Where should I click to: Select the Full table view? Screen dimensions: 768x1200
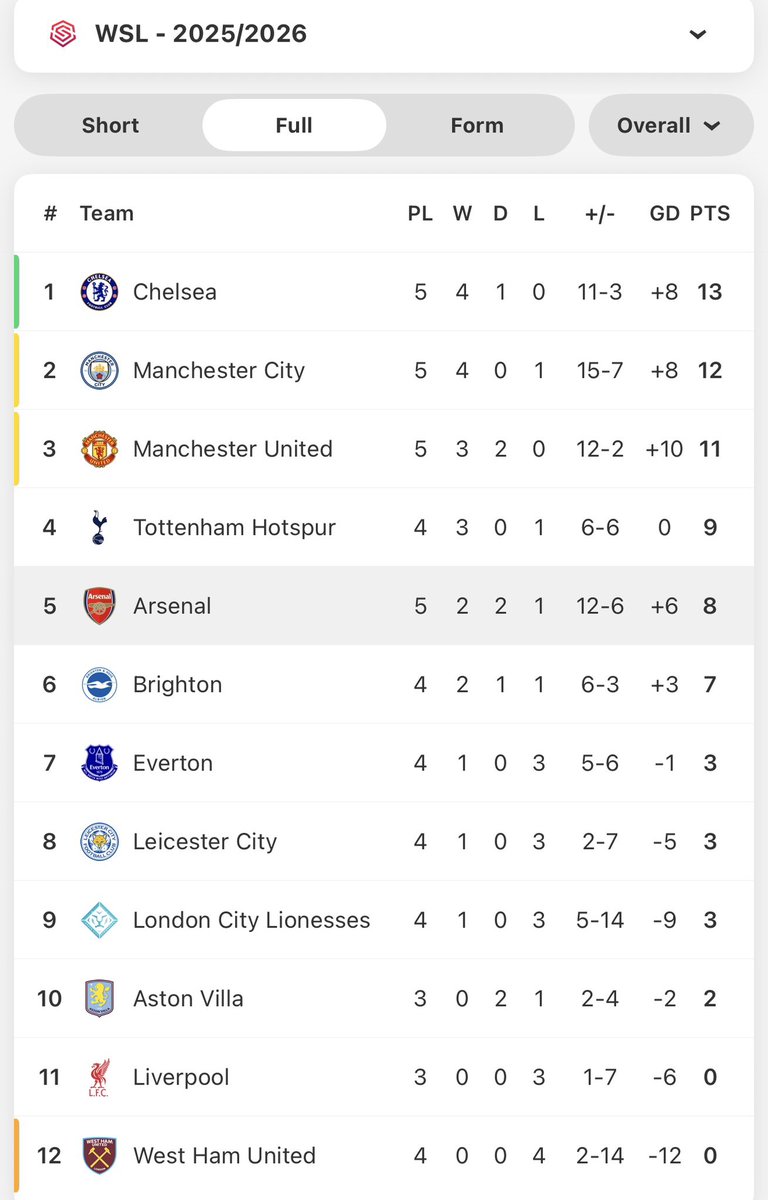[294, 125]
